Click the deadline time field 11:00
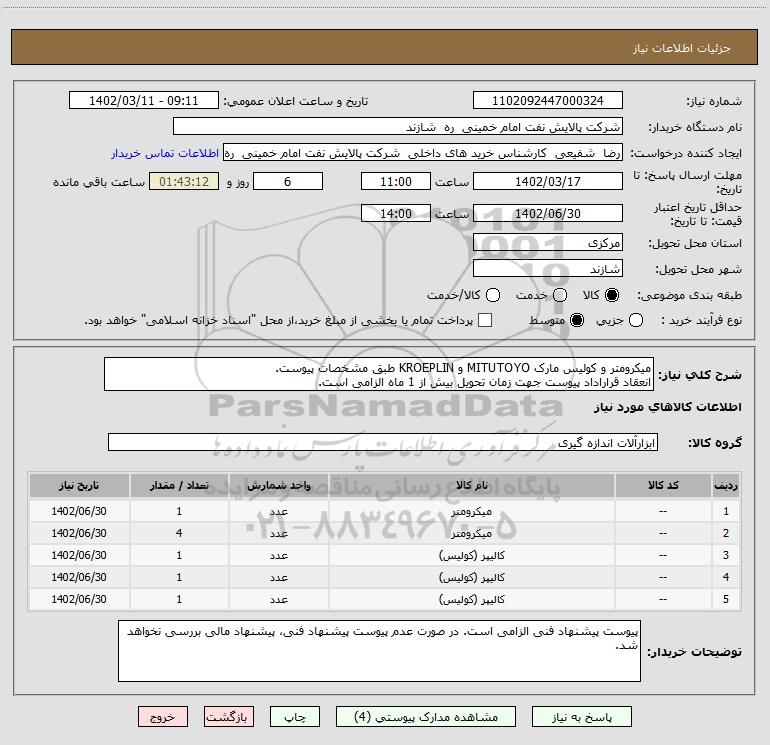This screenshot has height=745, width=770. tap(396, 181)
